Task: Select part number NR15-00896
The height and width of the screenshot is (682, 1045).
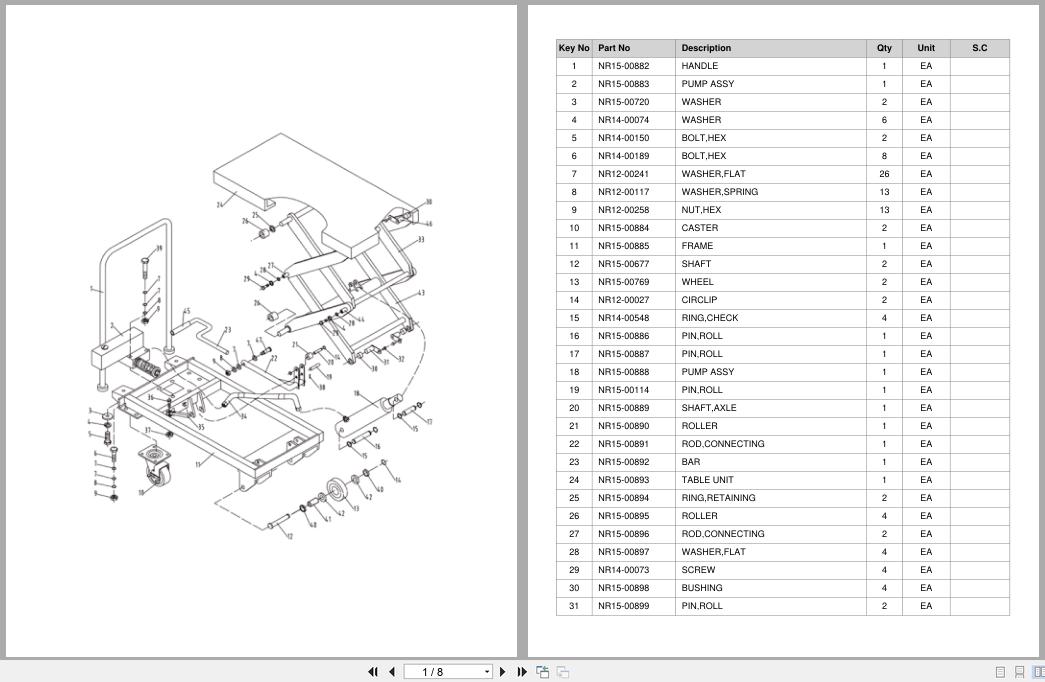Action: (623, 534)
